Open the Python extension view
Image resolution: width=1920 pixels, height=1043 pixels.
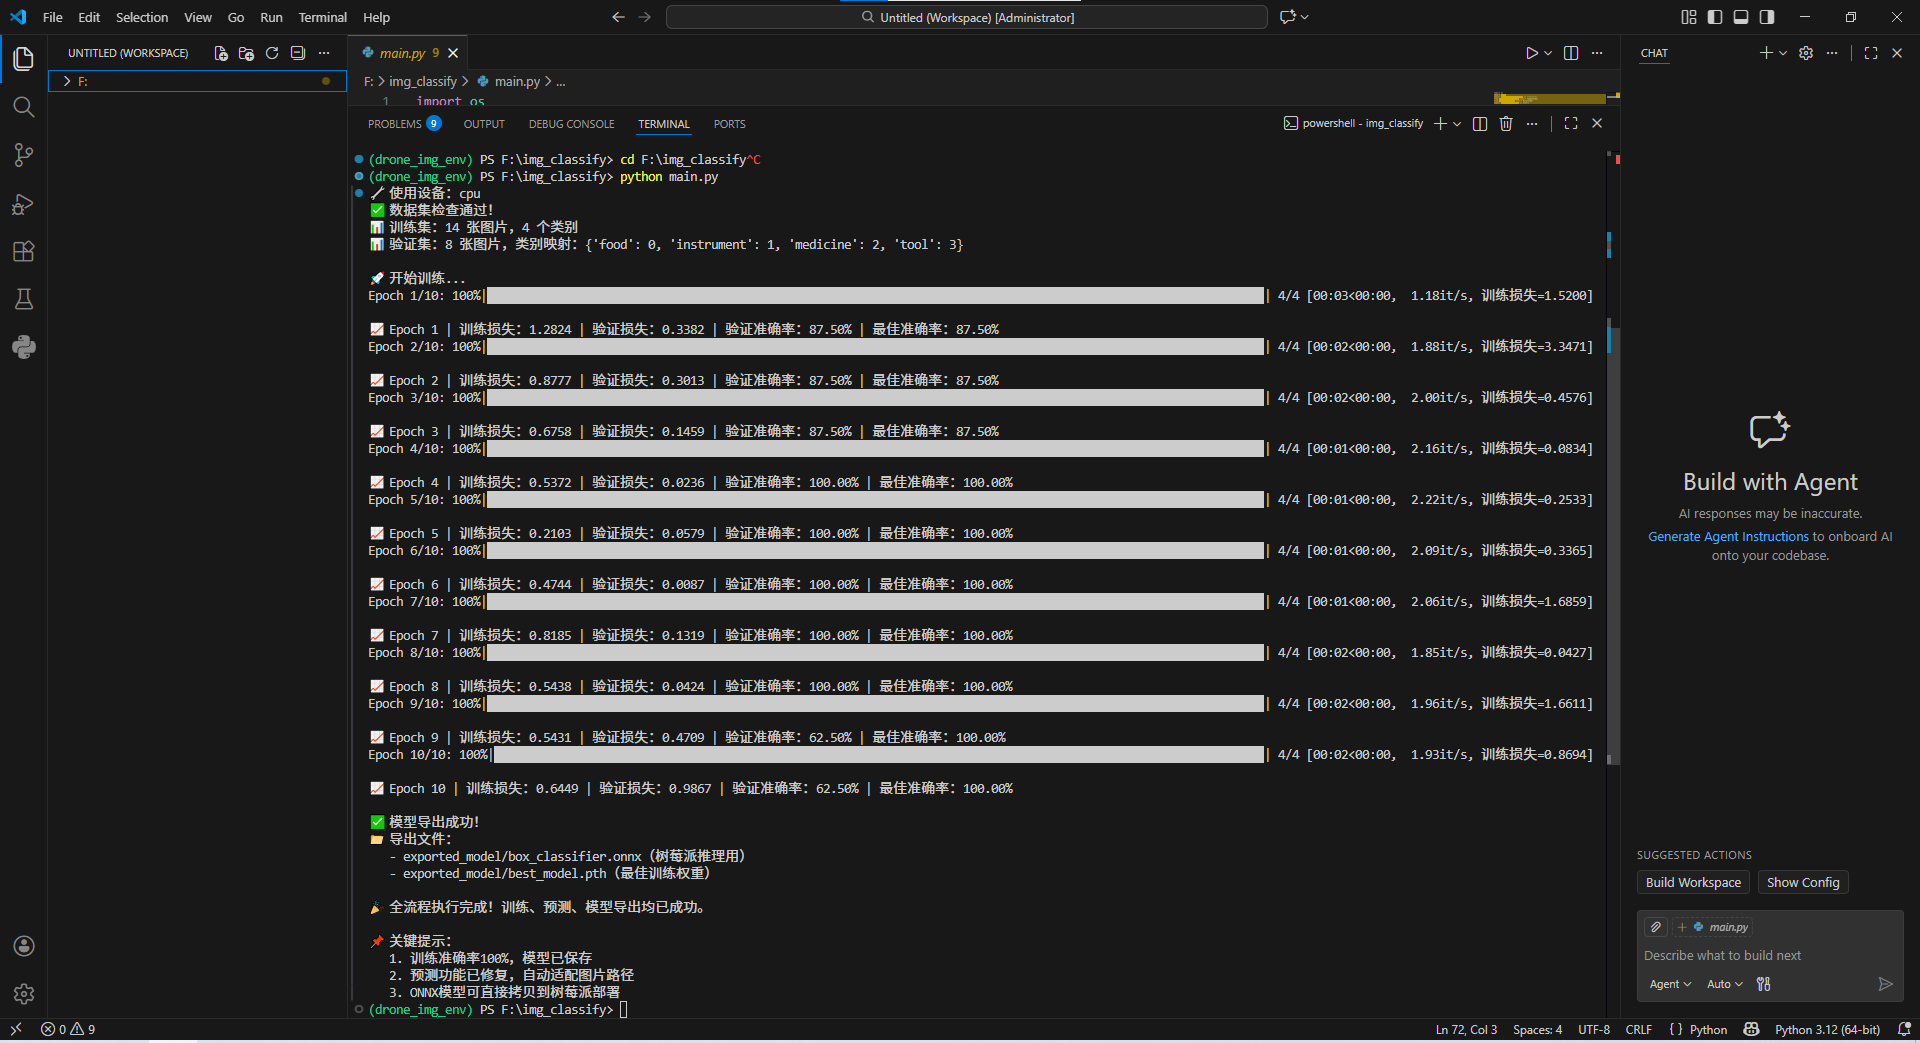click(24, 347)
